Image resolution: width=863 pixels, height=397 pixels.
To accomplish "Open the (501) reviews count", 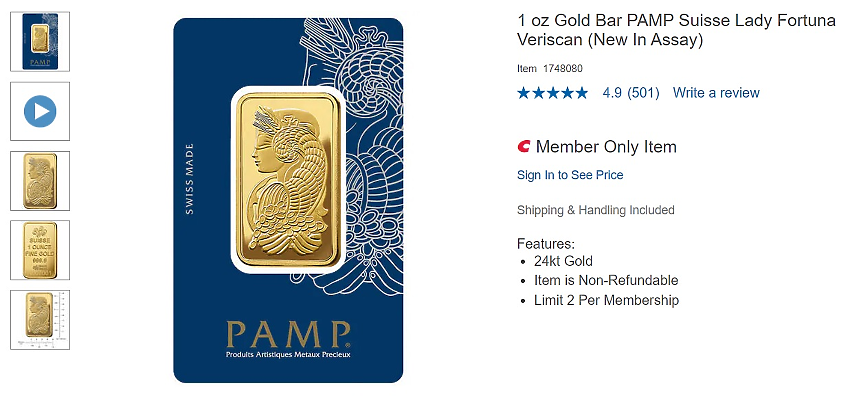I will pyautogui.click(x=643, y=93).
